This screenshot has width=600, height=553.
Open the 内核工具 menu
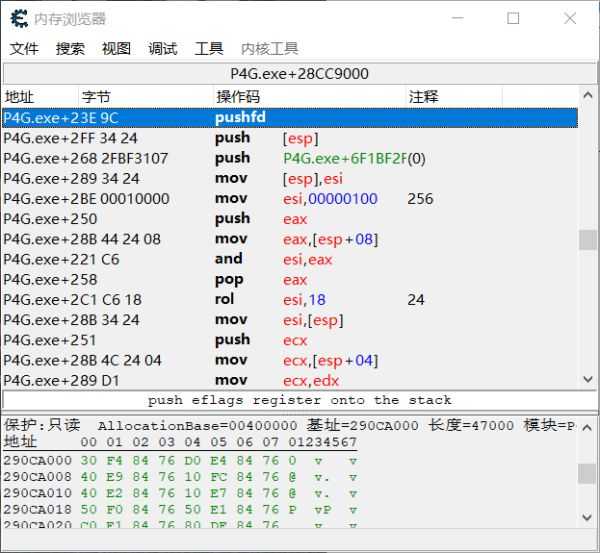(x=269, y=48)
